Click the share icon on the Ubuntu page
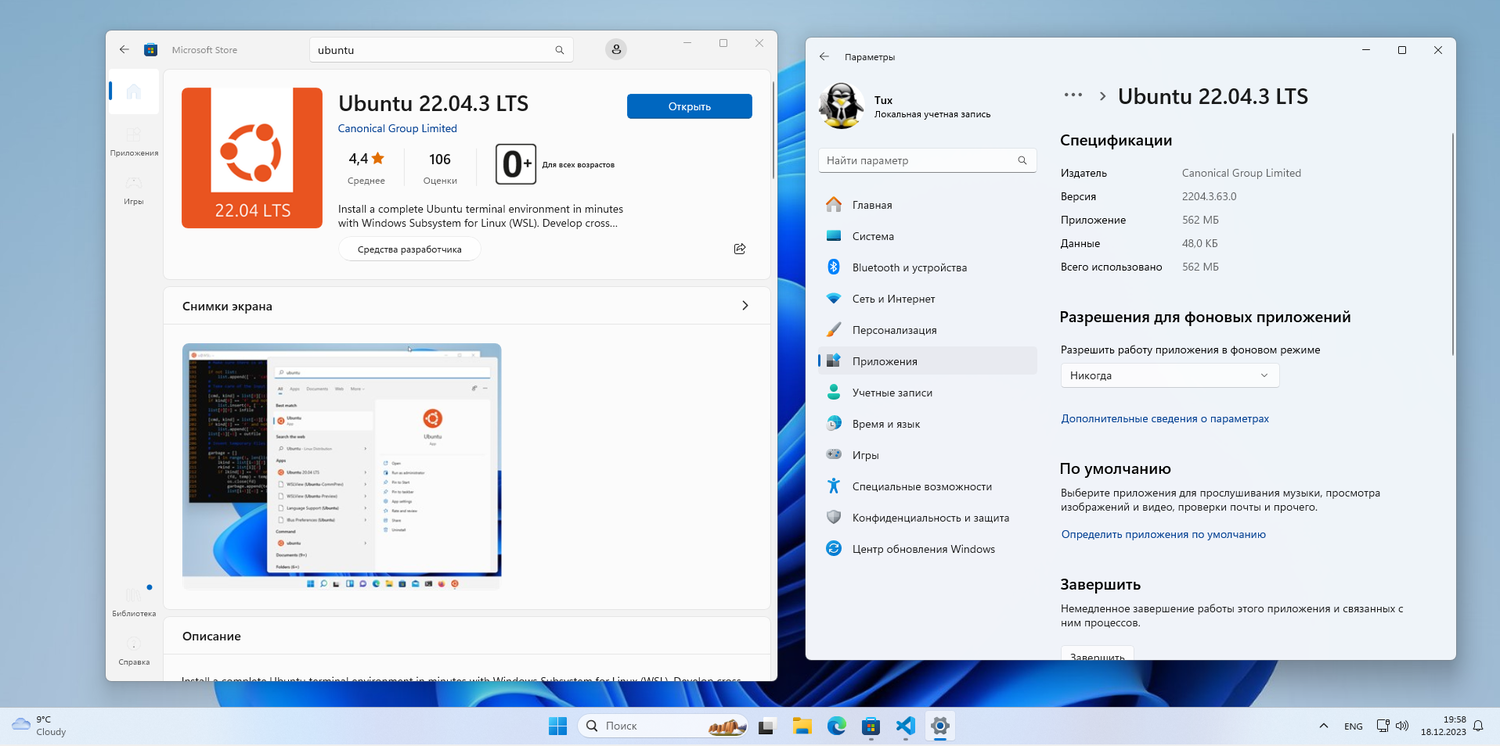Viewport: 1500px width, 746px height. pos(740,249)
